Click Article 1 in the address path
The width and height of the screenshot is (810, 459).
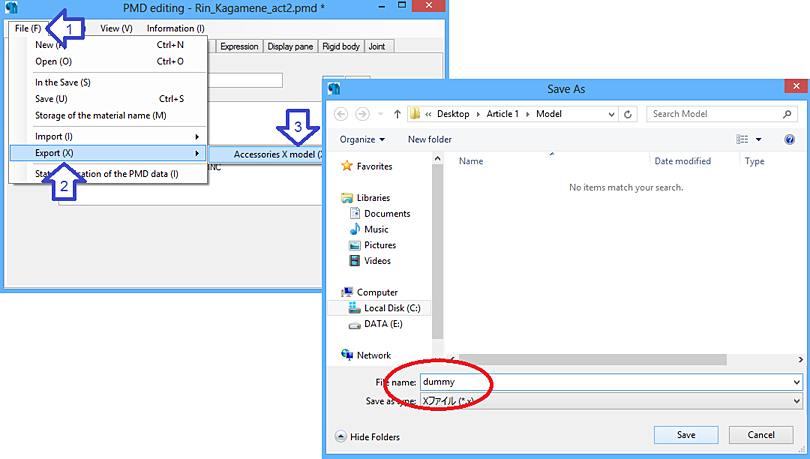502,114
